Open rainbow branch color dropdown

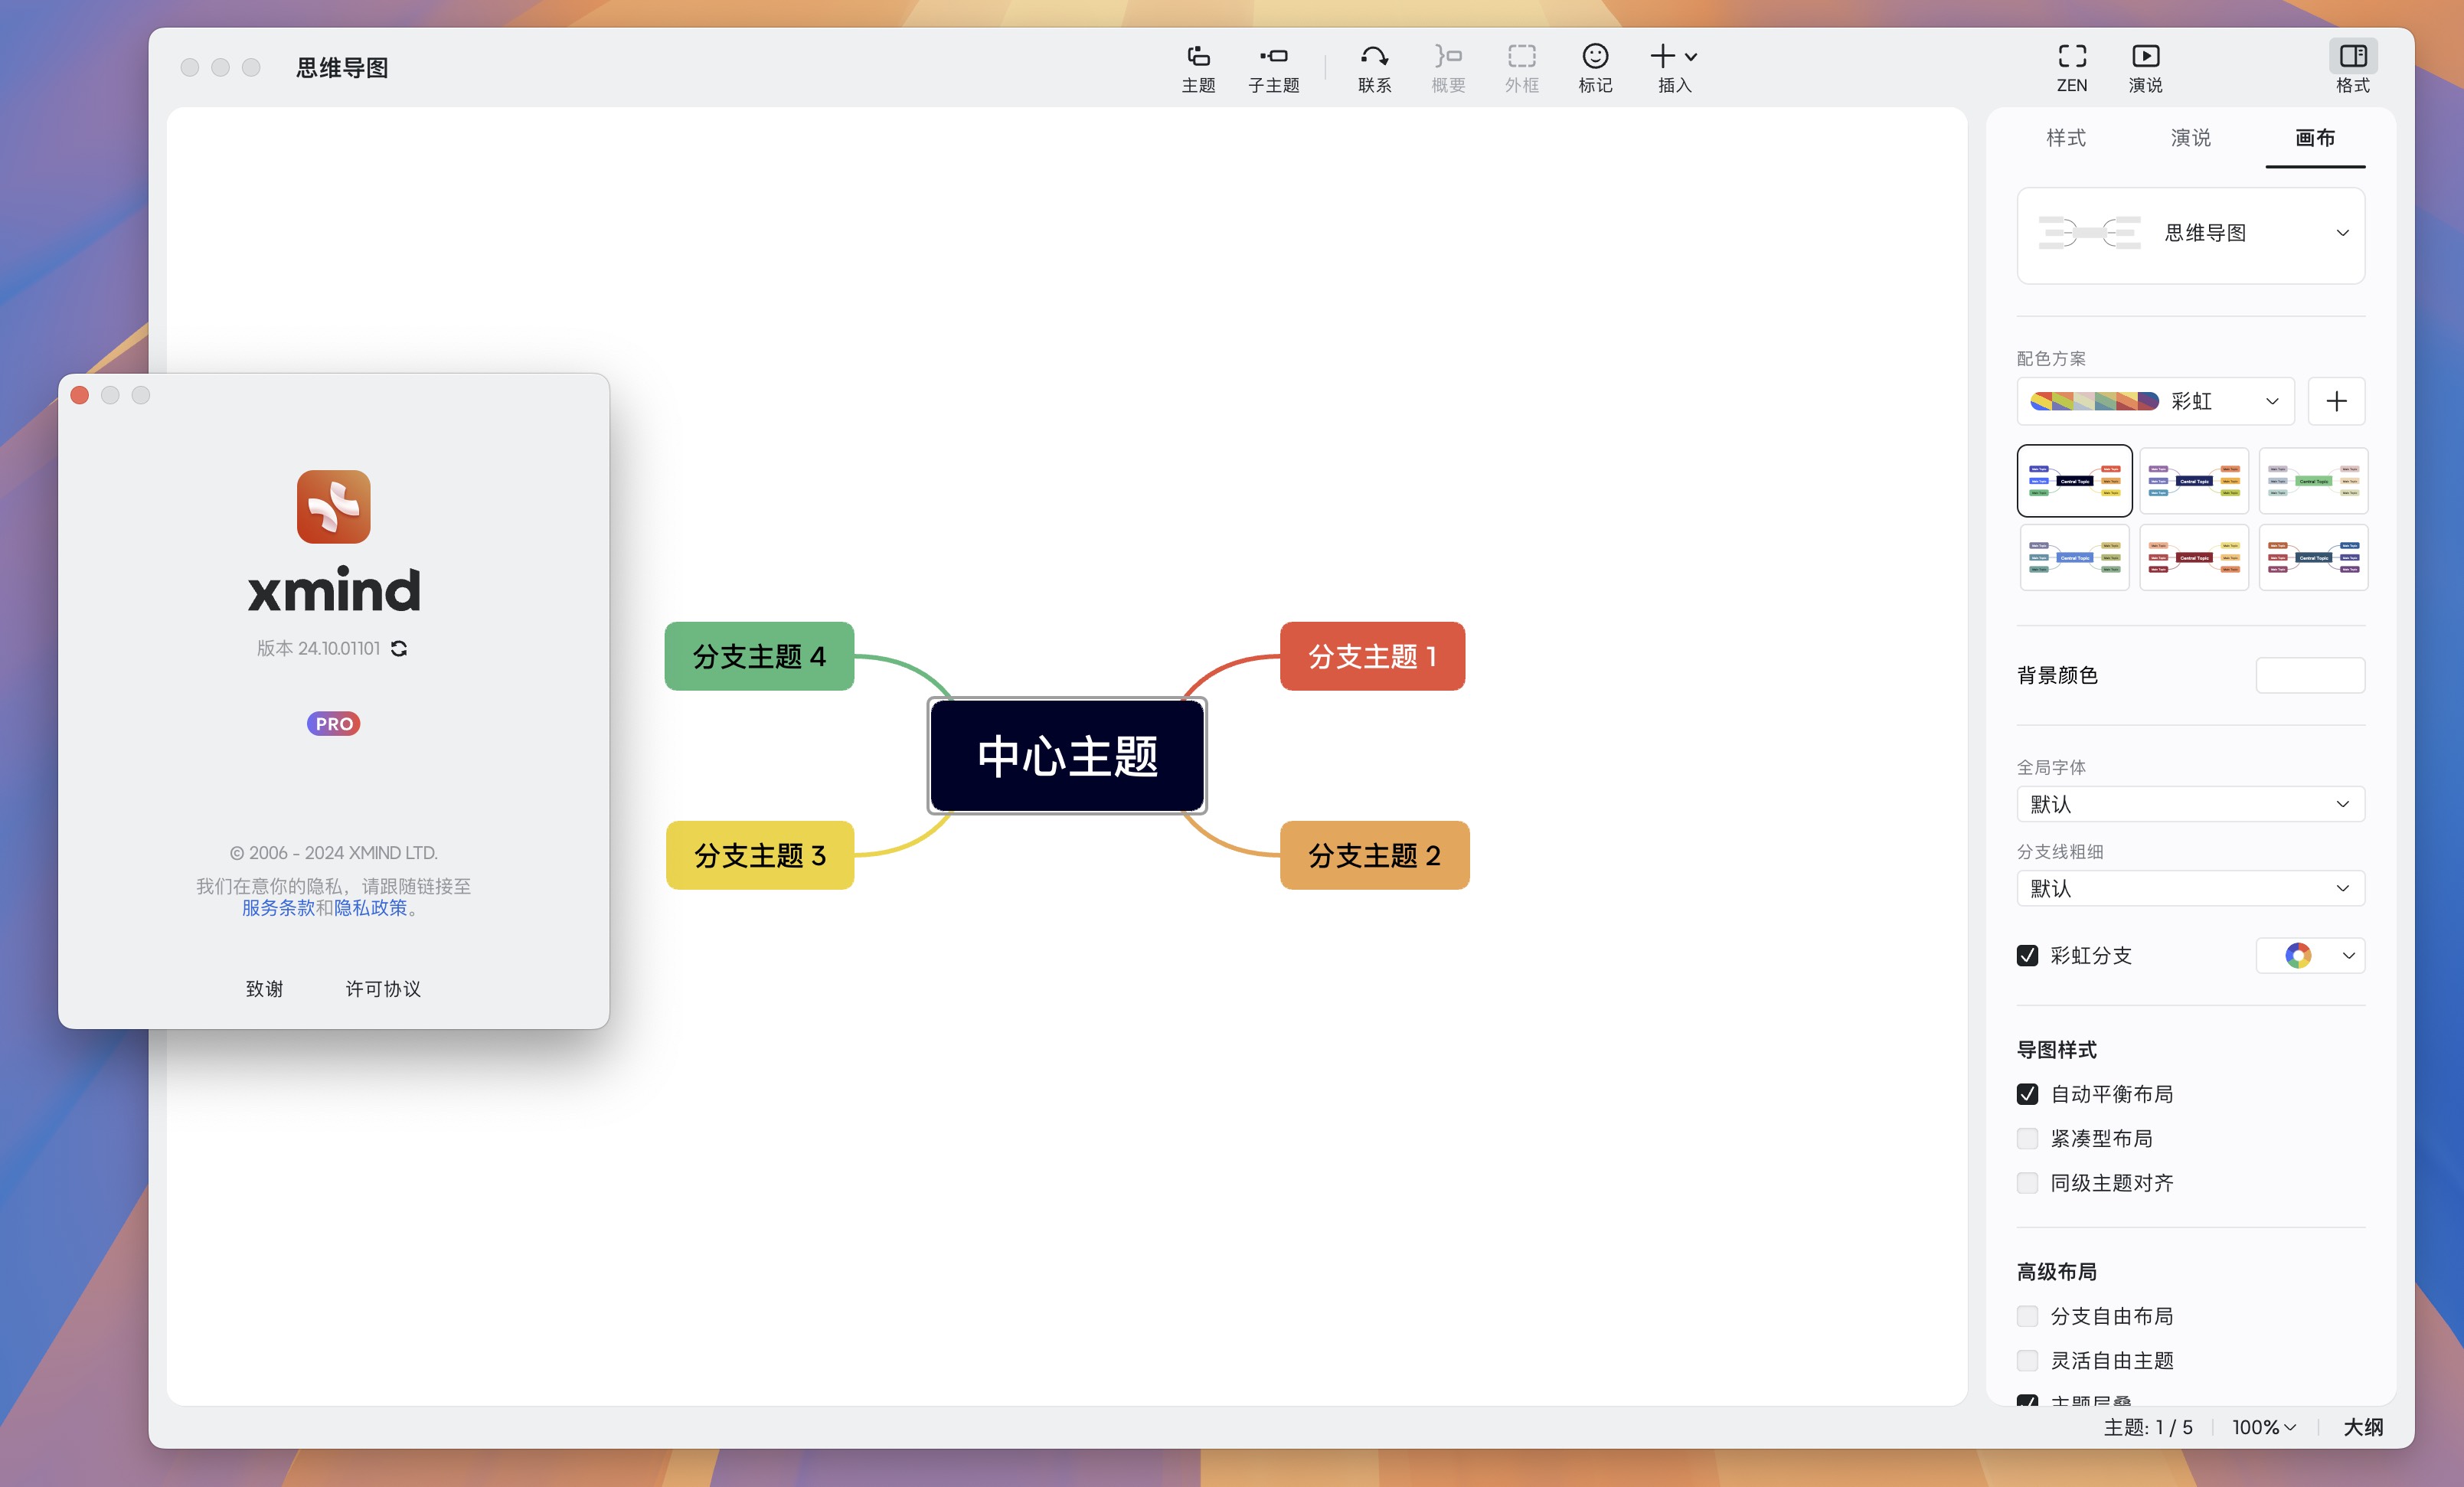coord(2310,956)
